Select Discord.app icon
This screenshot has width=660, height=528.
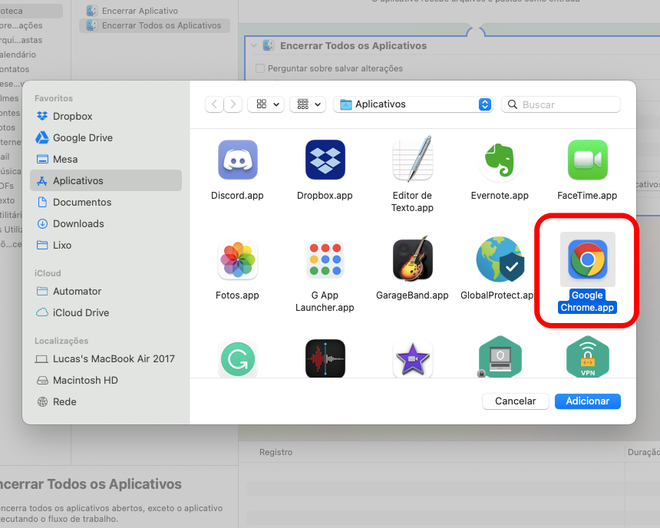(237, 160)
